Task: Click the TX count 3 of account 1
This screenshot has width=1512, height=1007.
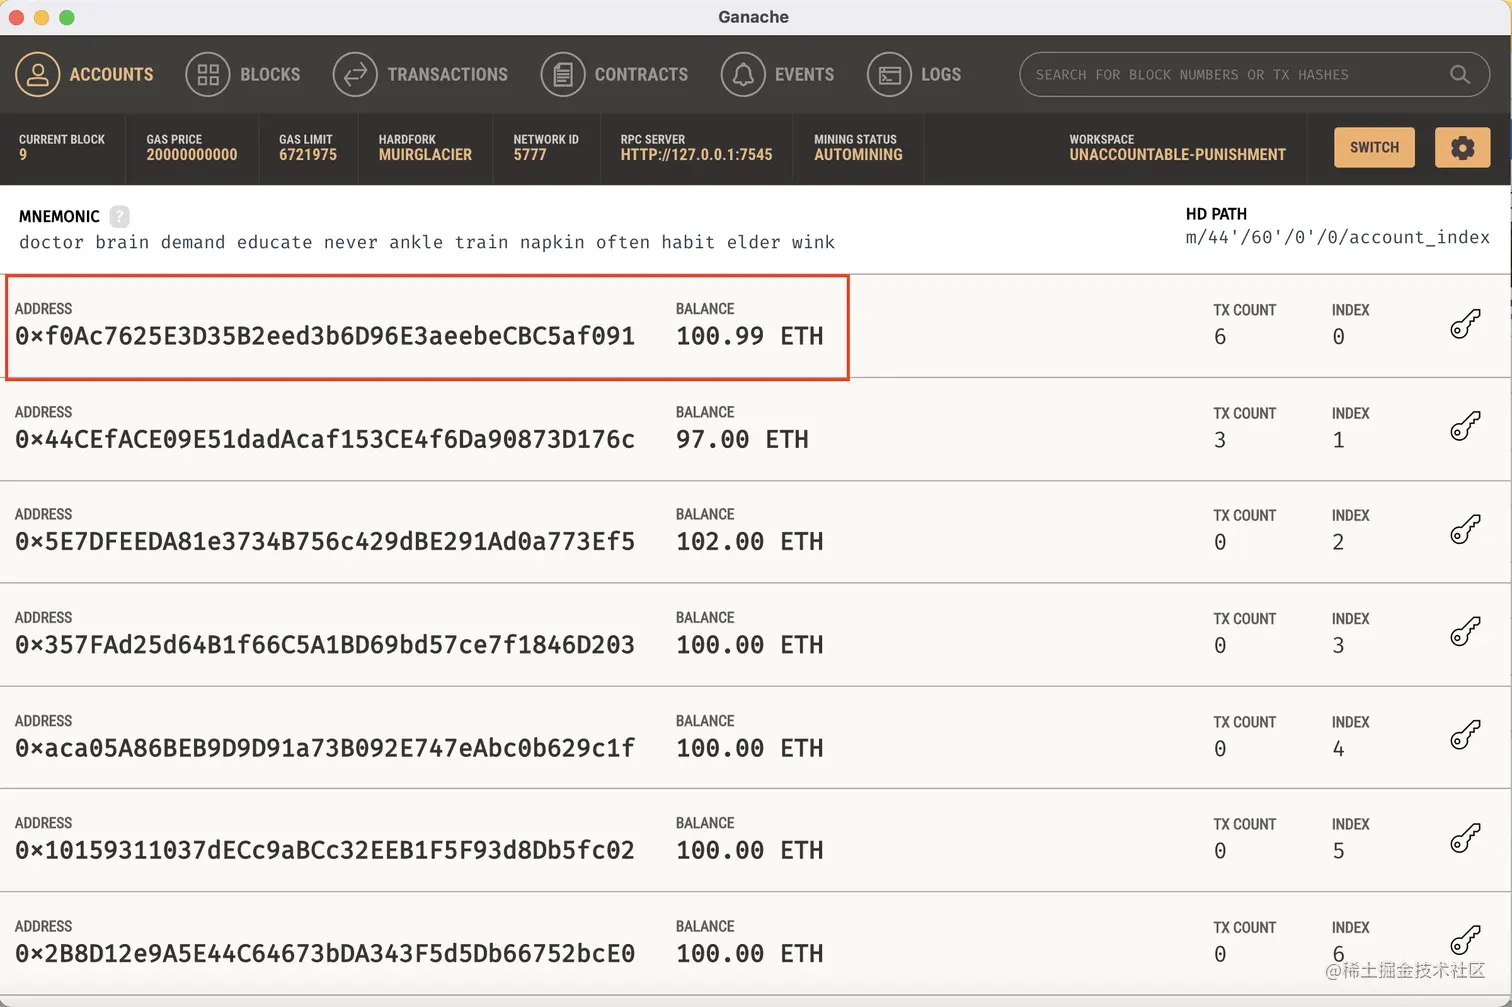Action: pos(1220,440)
